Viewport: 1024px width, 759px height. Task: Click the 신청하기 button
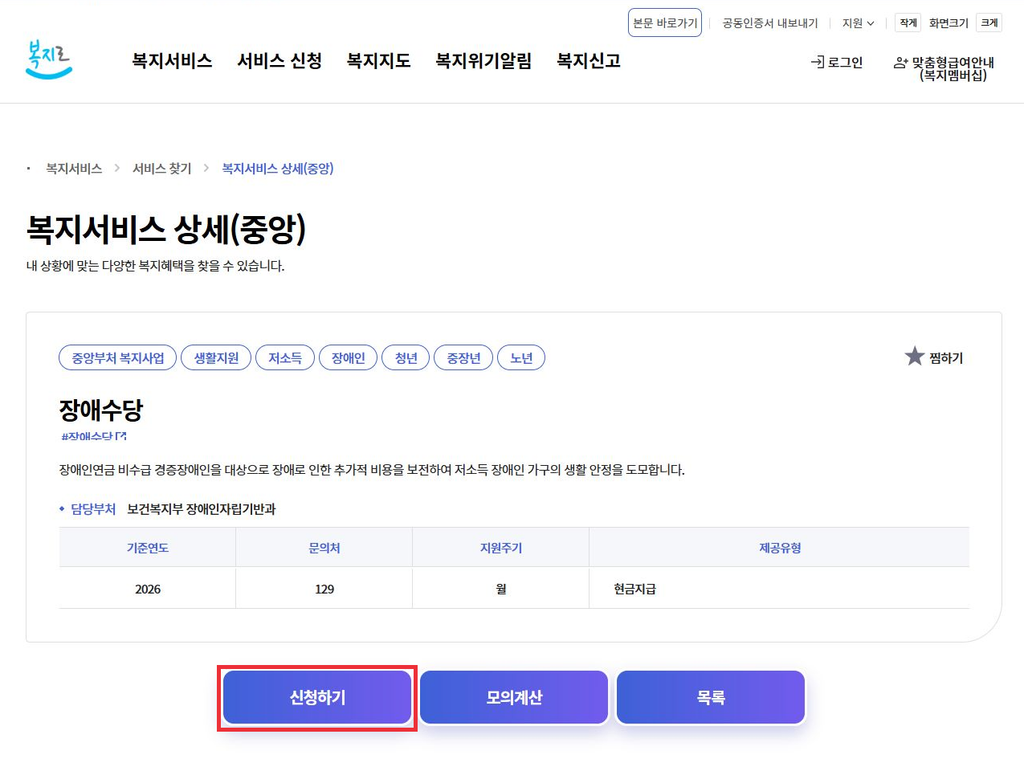317,698
